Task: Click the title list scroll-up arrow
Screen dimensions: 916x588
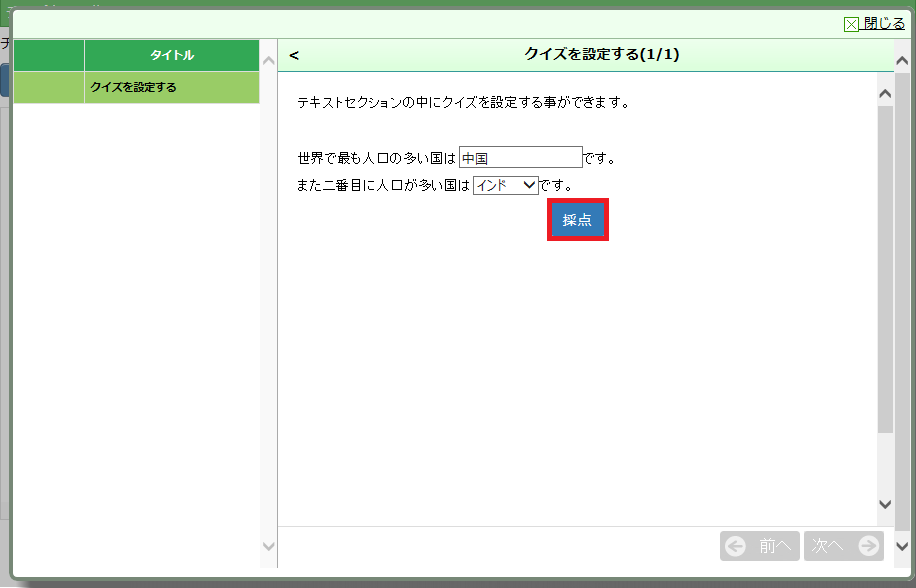Action: tap(269, 61)
